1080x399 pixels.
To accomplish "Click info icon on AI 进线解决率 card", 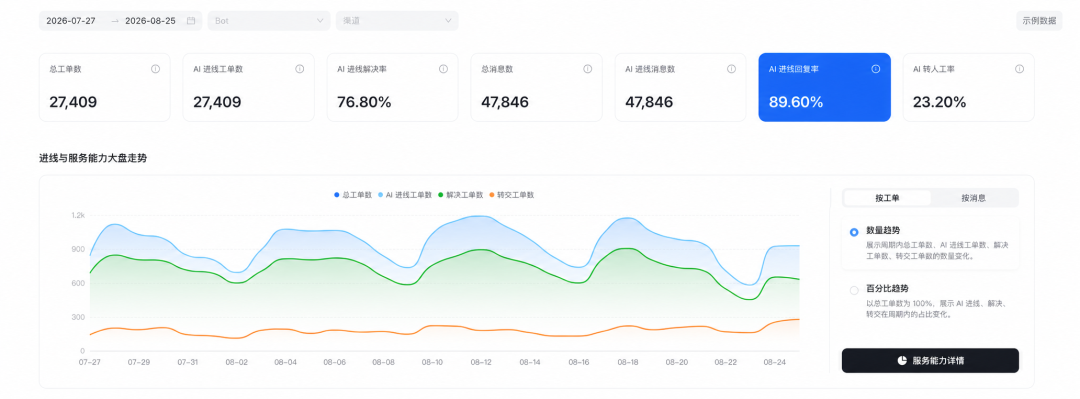I will tap(444, 69).
